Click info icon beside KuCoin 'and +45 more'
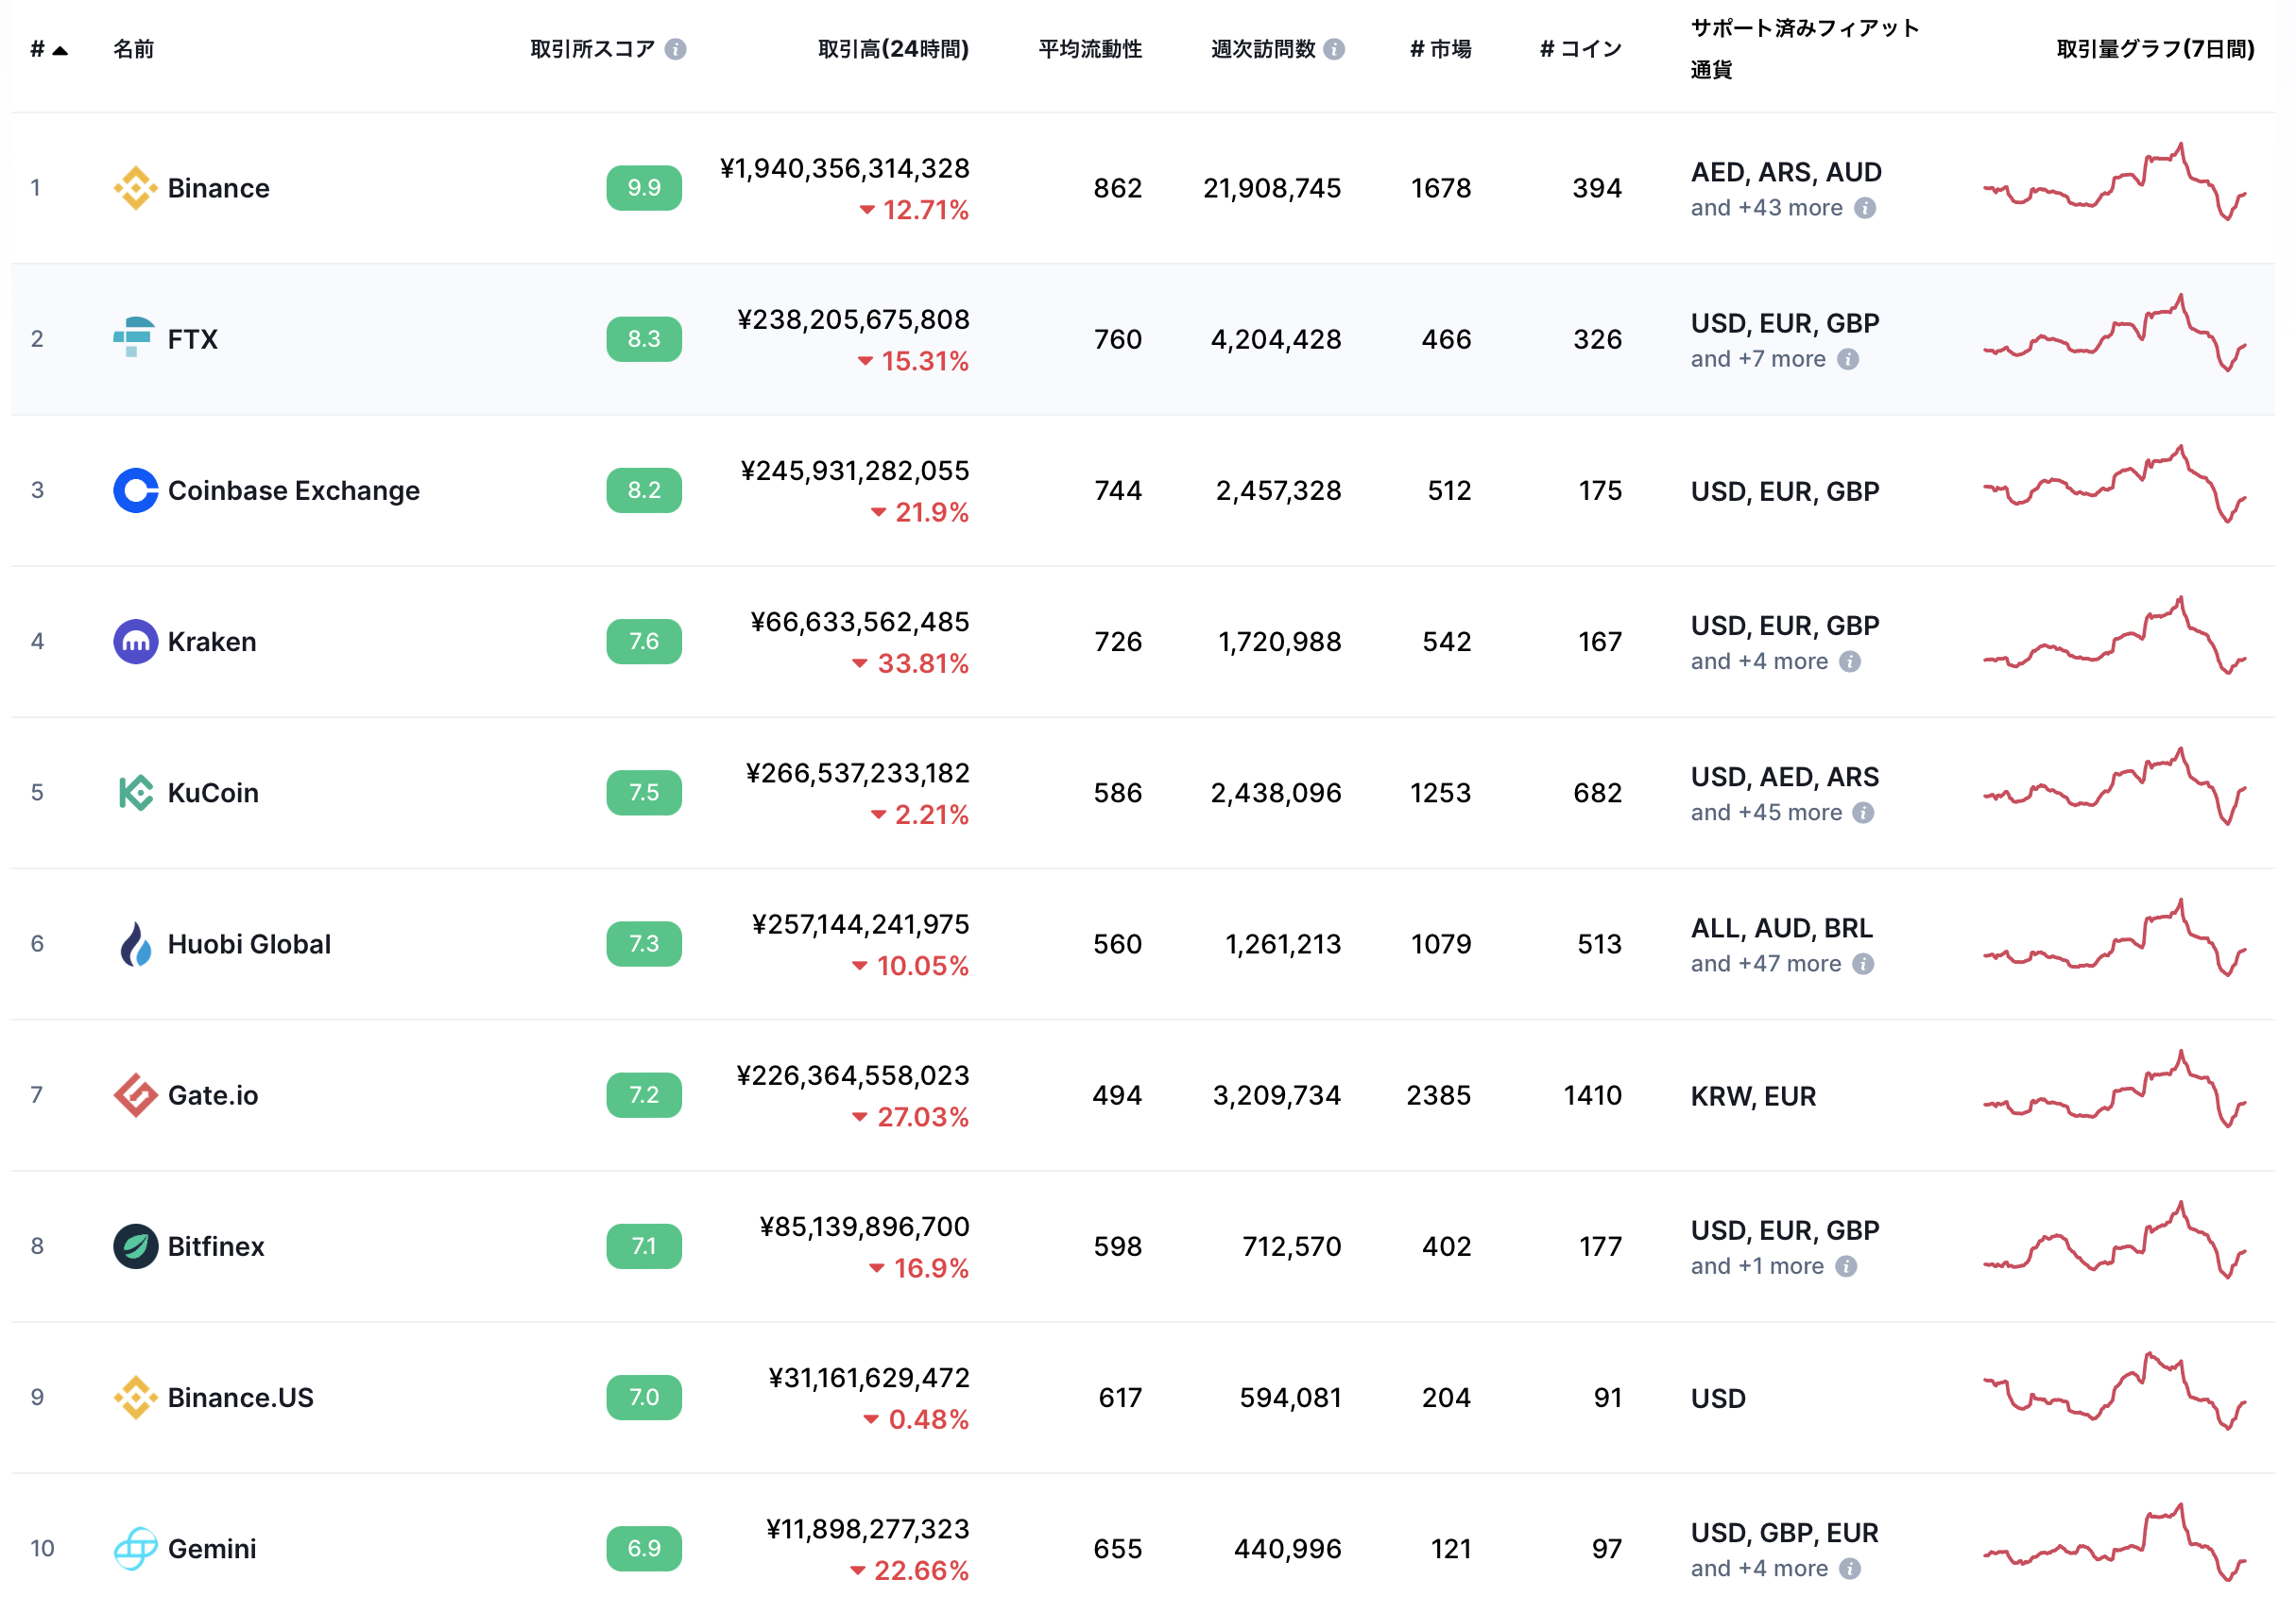The width and height of the screenshot is (2296, 1614). 1863,812
